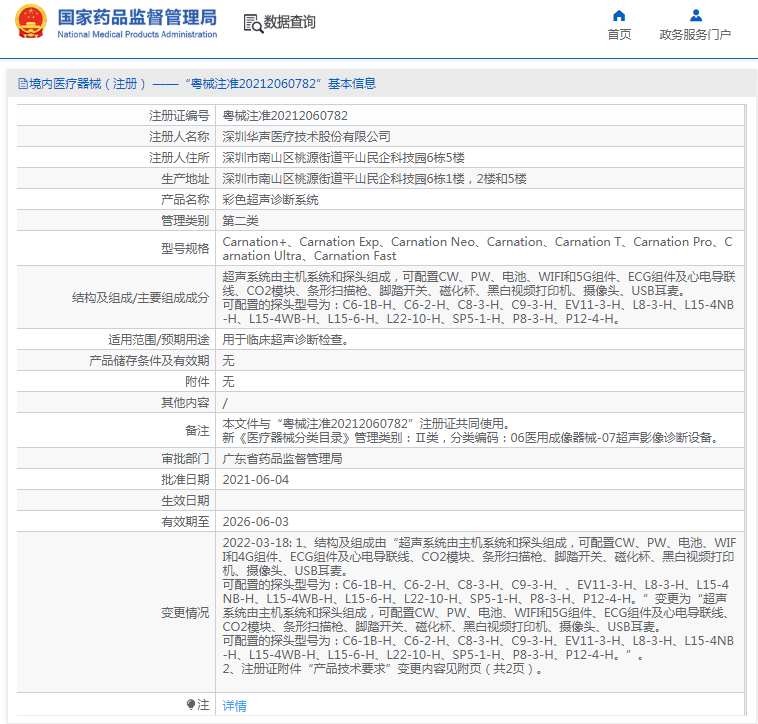Click the lightbulb icon beside 注

tap(191, 704)
